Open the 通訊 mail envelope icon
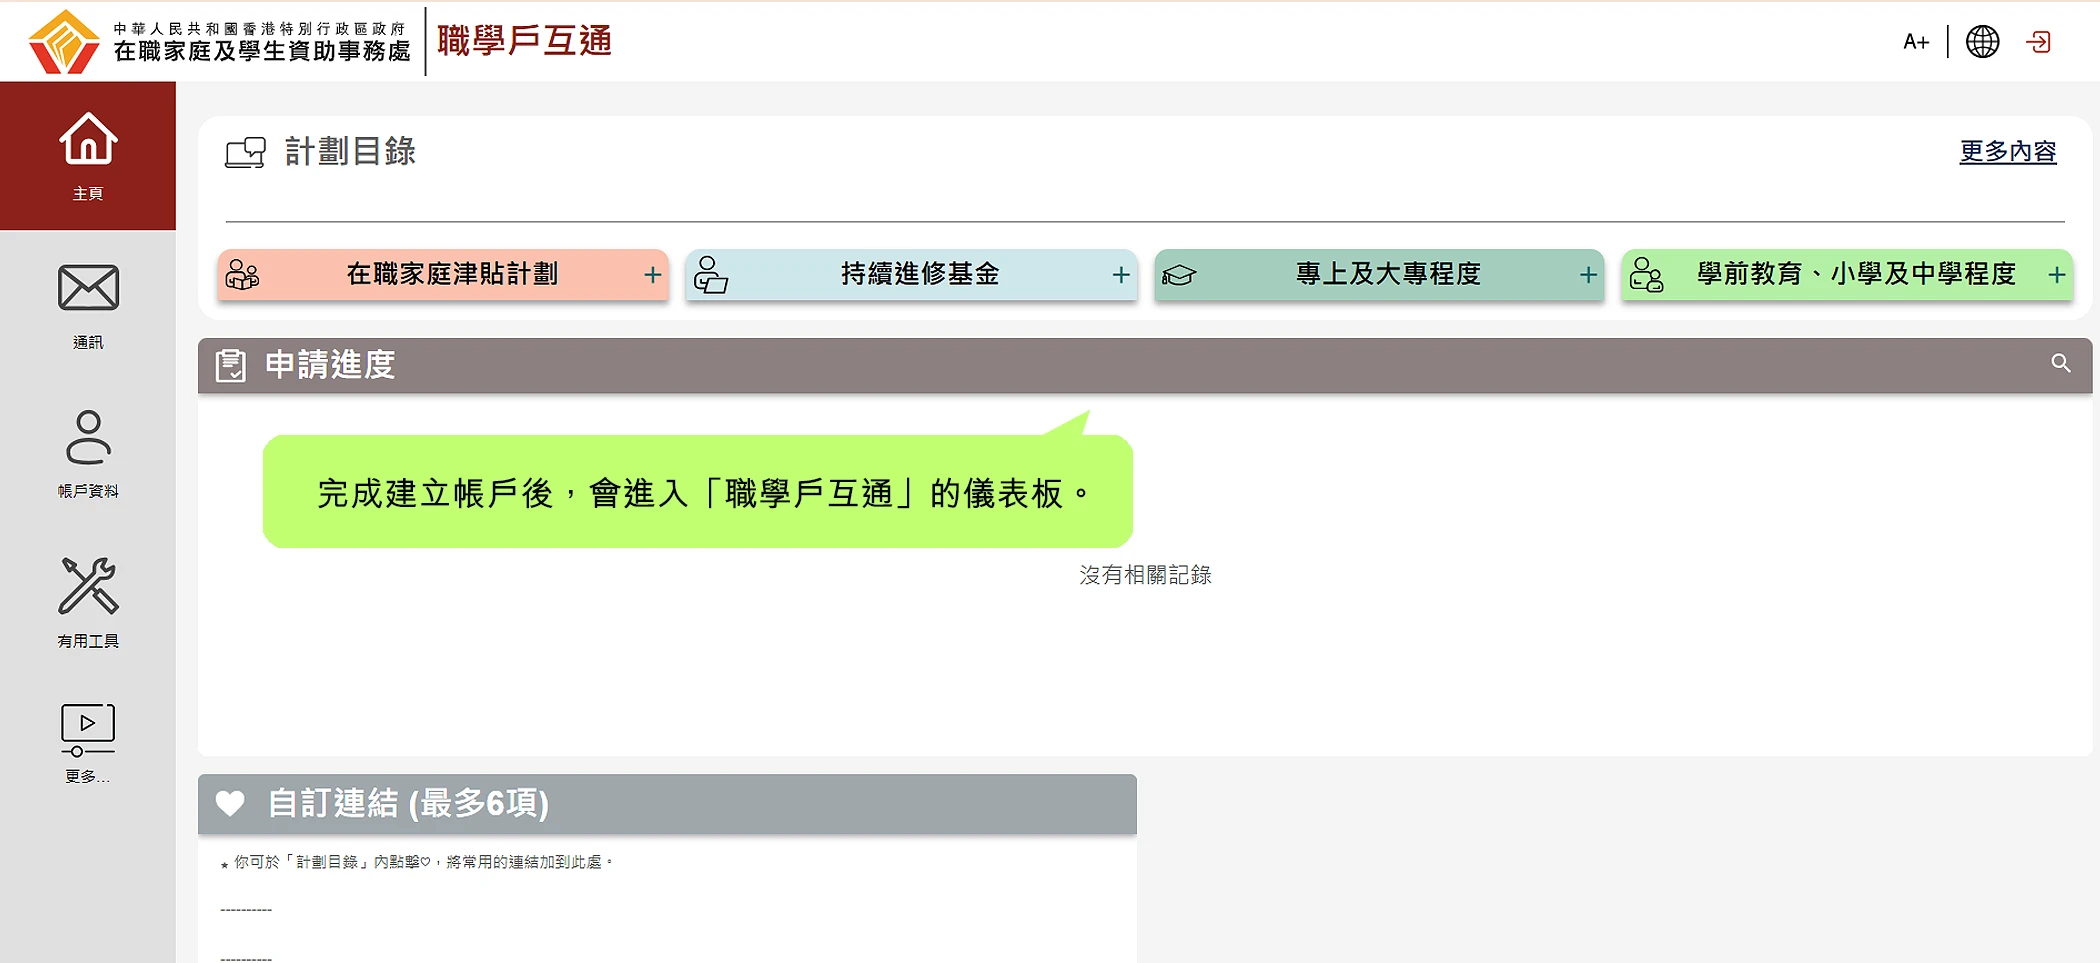The width and height of the screenshot is (2100, 963). 88,288
